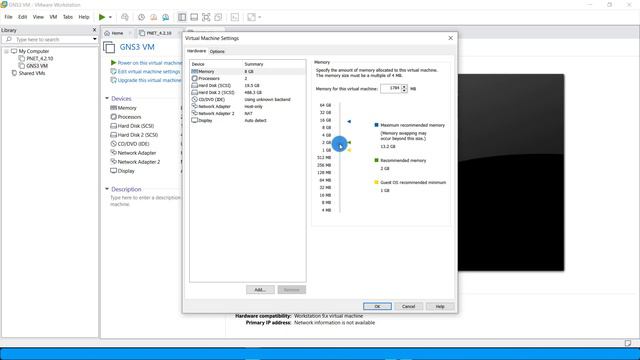Close the Library panel
640x360 pixels.
94,30
